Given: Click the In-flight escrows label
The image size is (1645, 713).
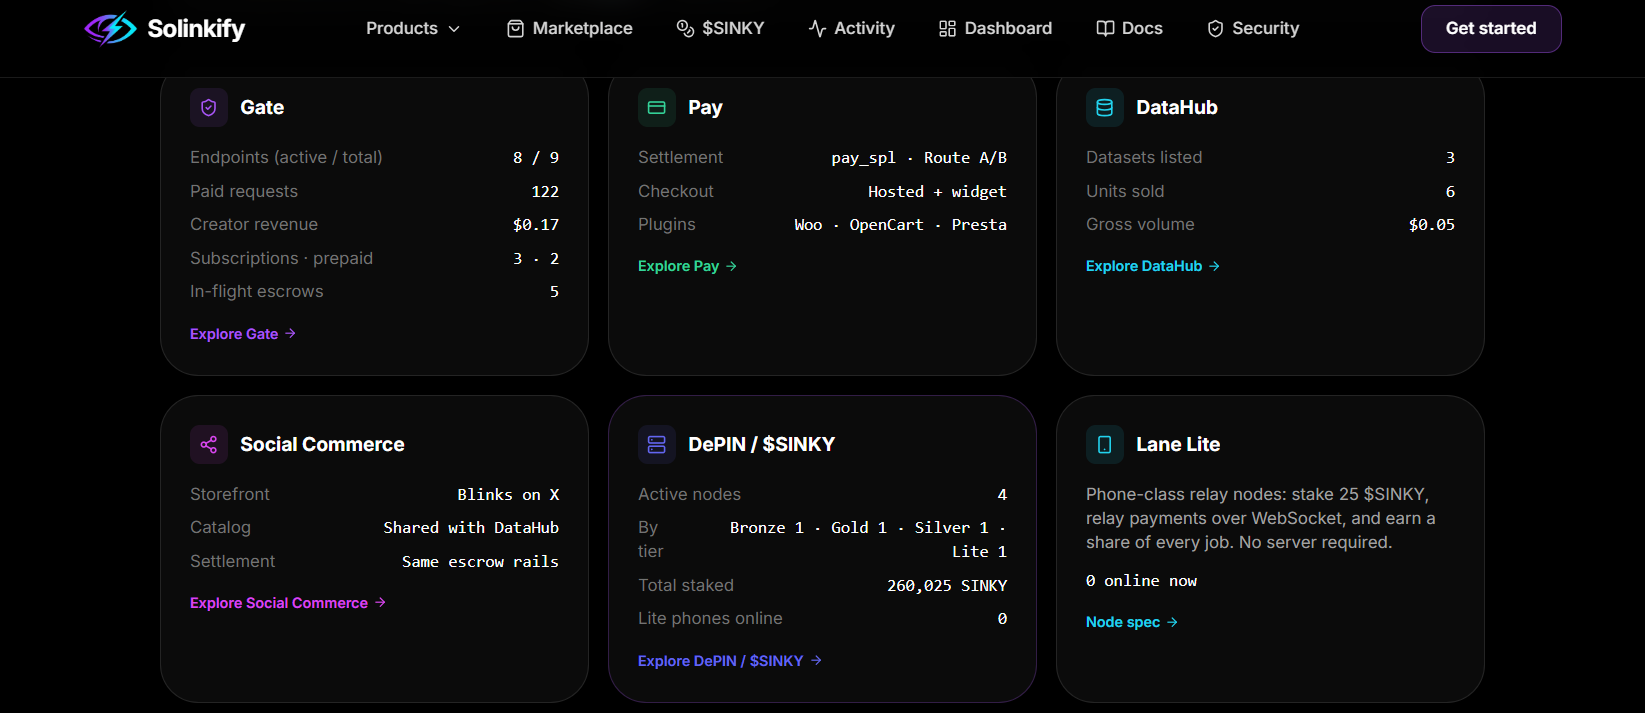Looking at the screenshot, I should coord(257,292).
